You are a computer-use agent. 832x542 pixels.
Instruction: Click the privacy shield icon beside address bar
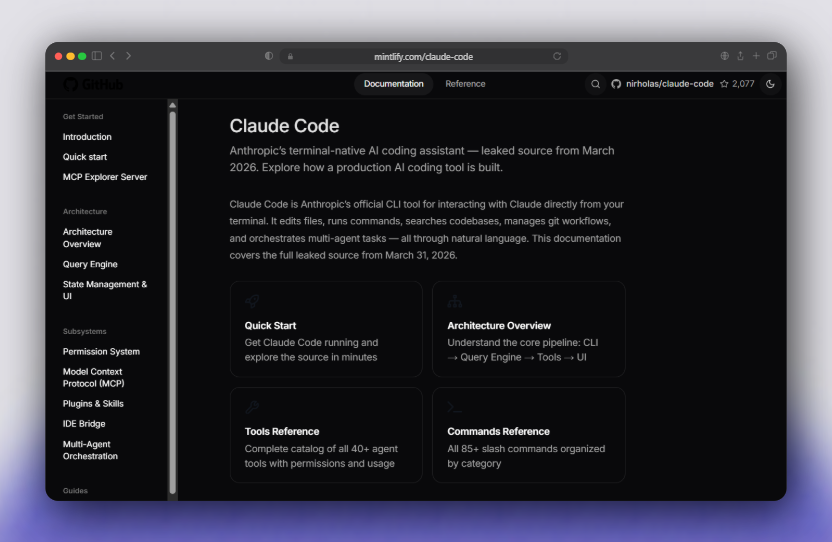269,56
